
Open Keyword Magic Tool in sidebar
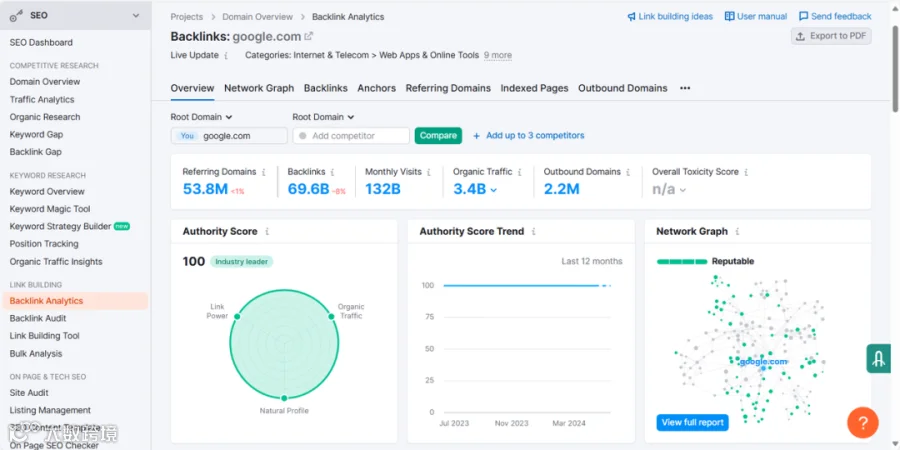click(x=50, y=209)
